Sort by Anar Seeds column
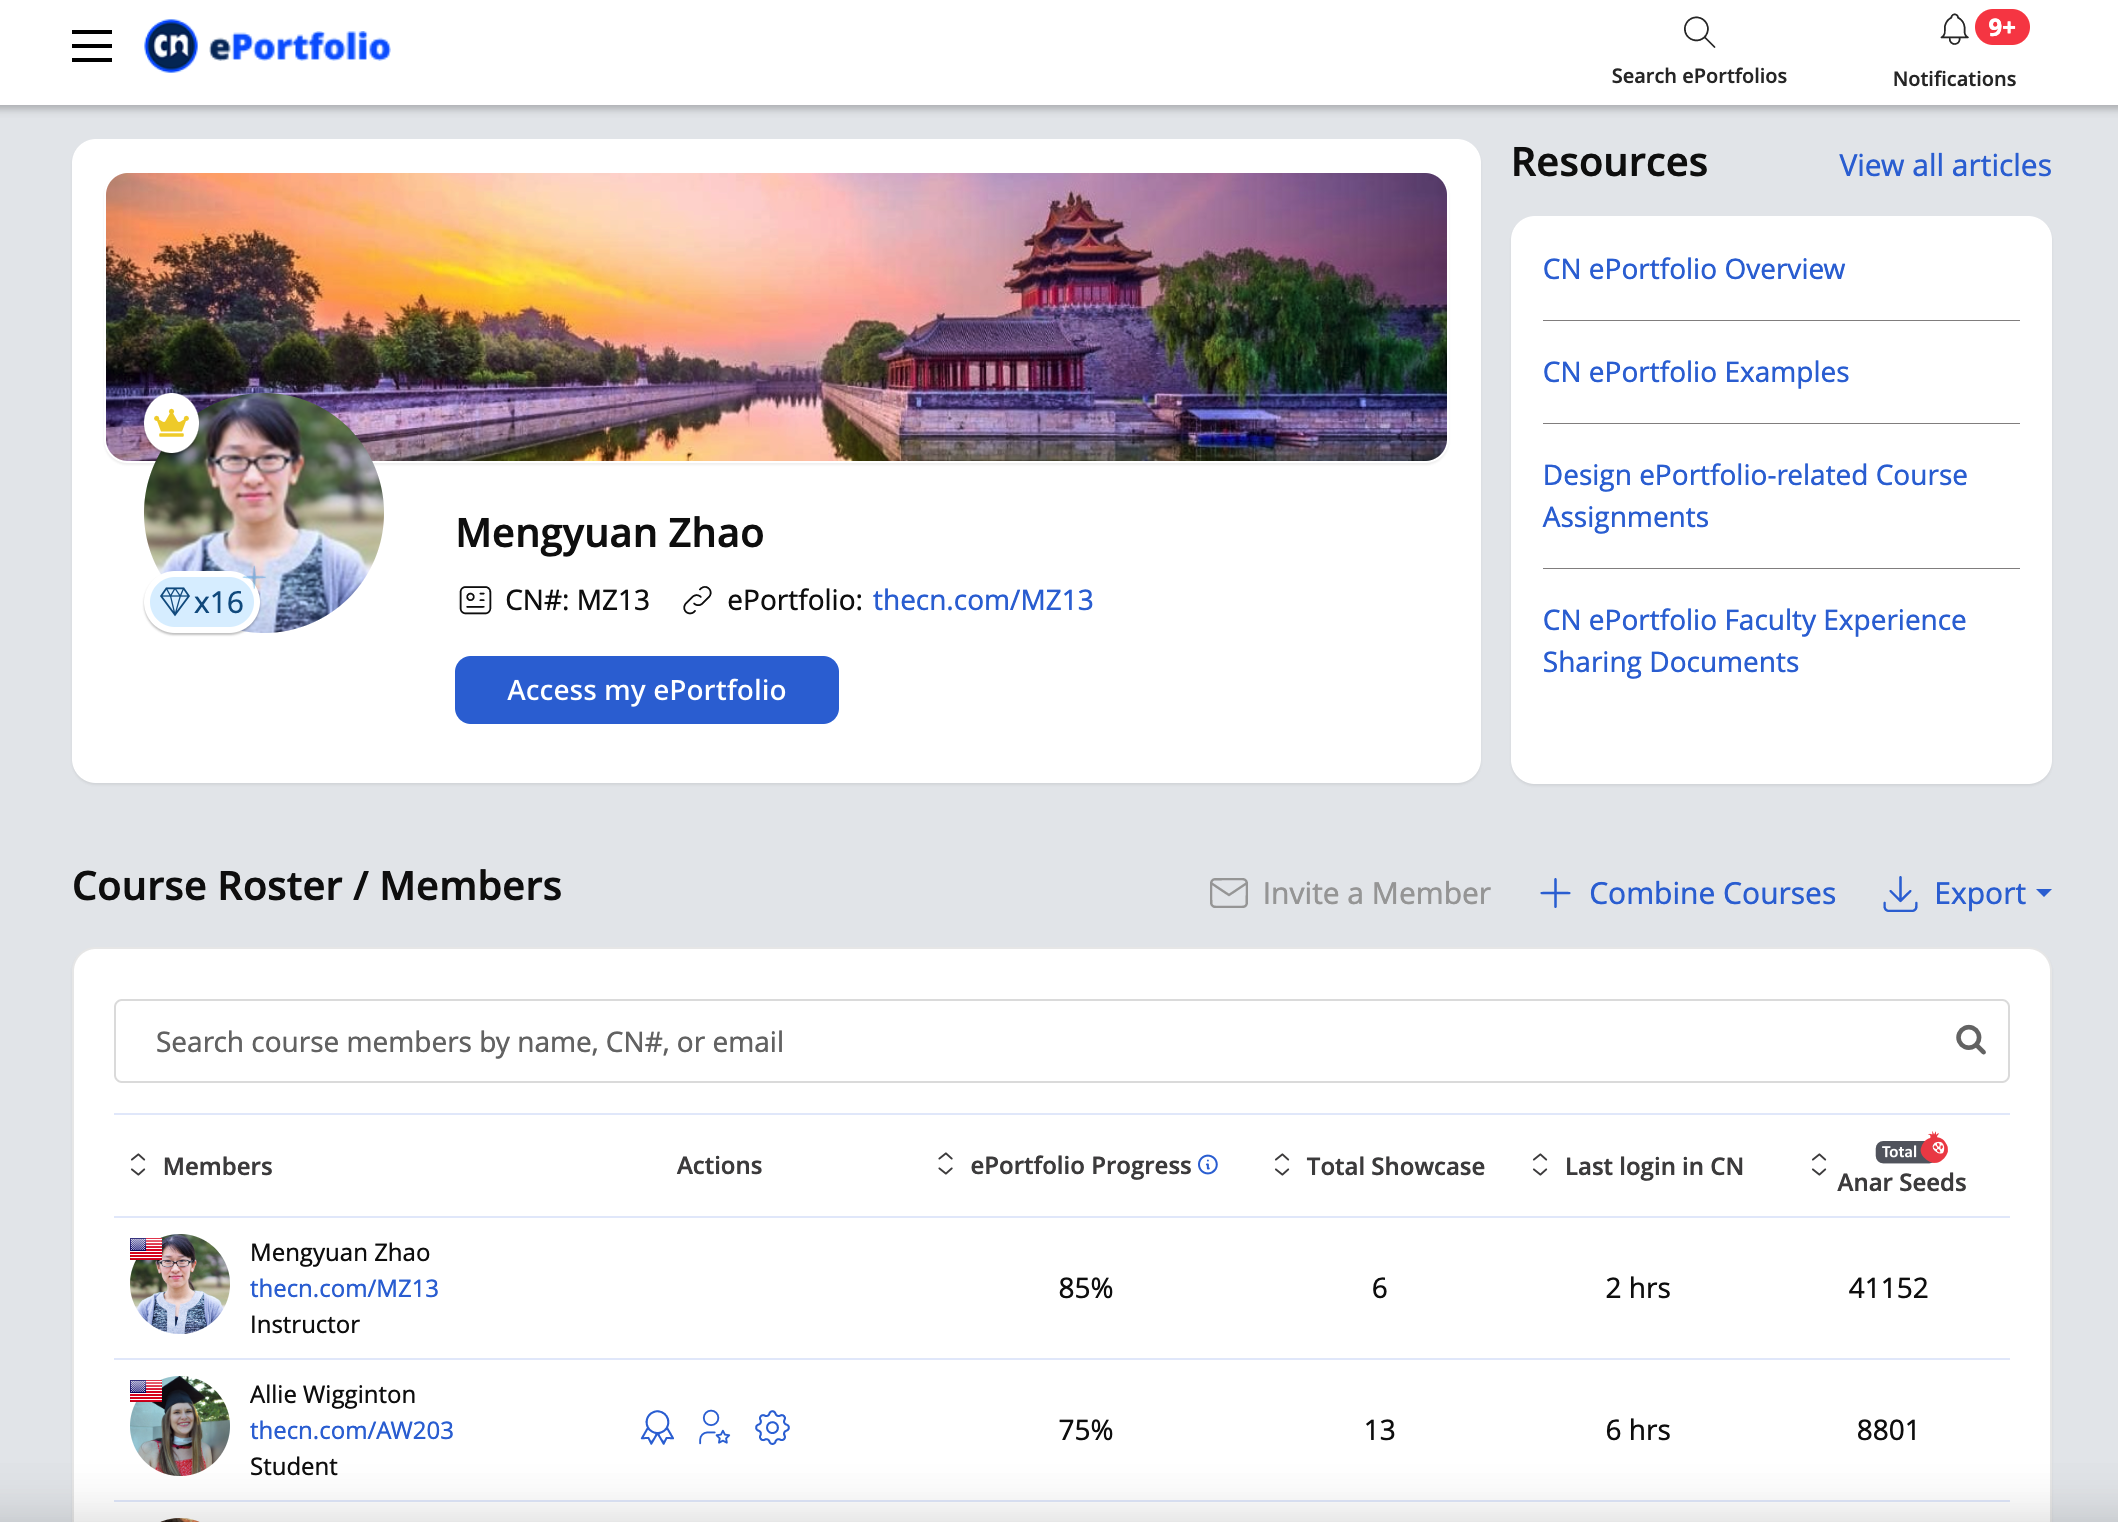 1819,1165
